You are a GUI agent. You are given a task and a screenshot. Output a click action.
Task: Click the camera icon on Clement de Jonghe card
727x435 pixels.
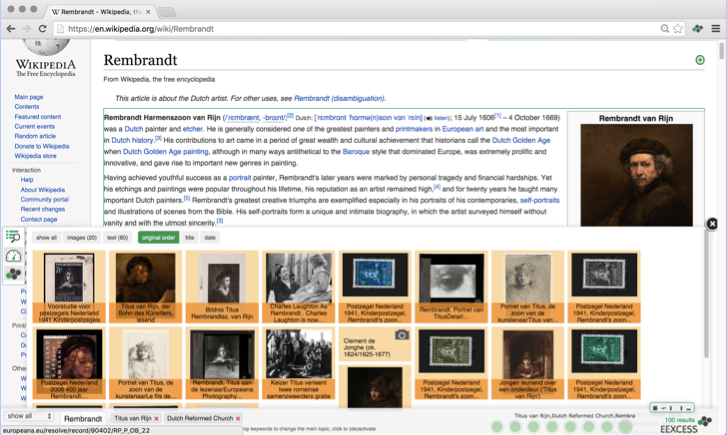coord(402,335)
